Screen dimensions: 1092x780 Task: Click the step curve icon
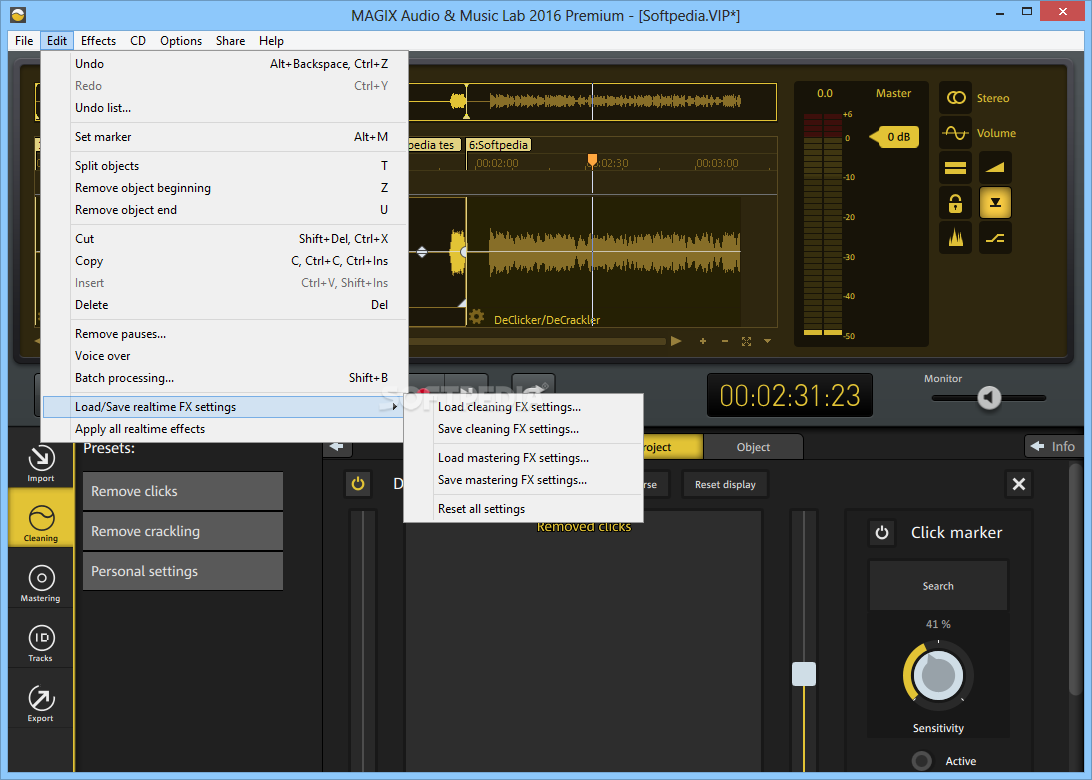995,238
